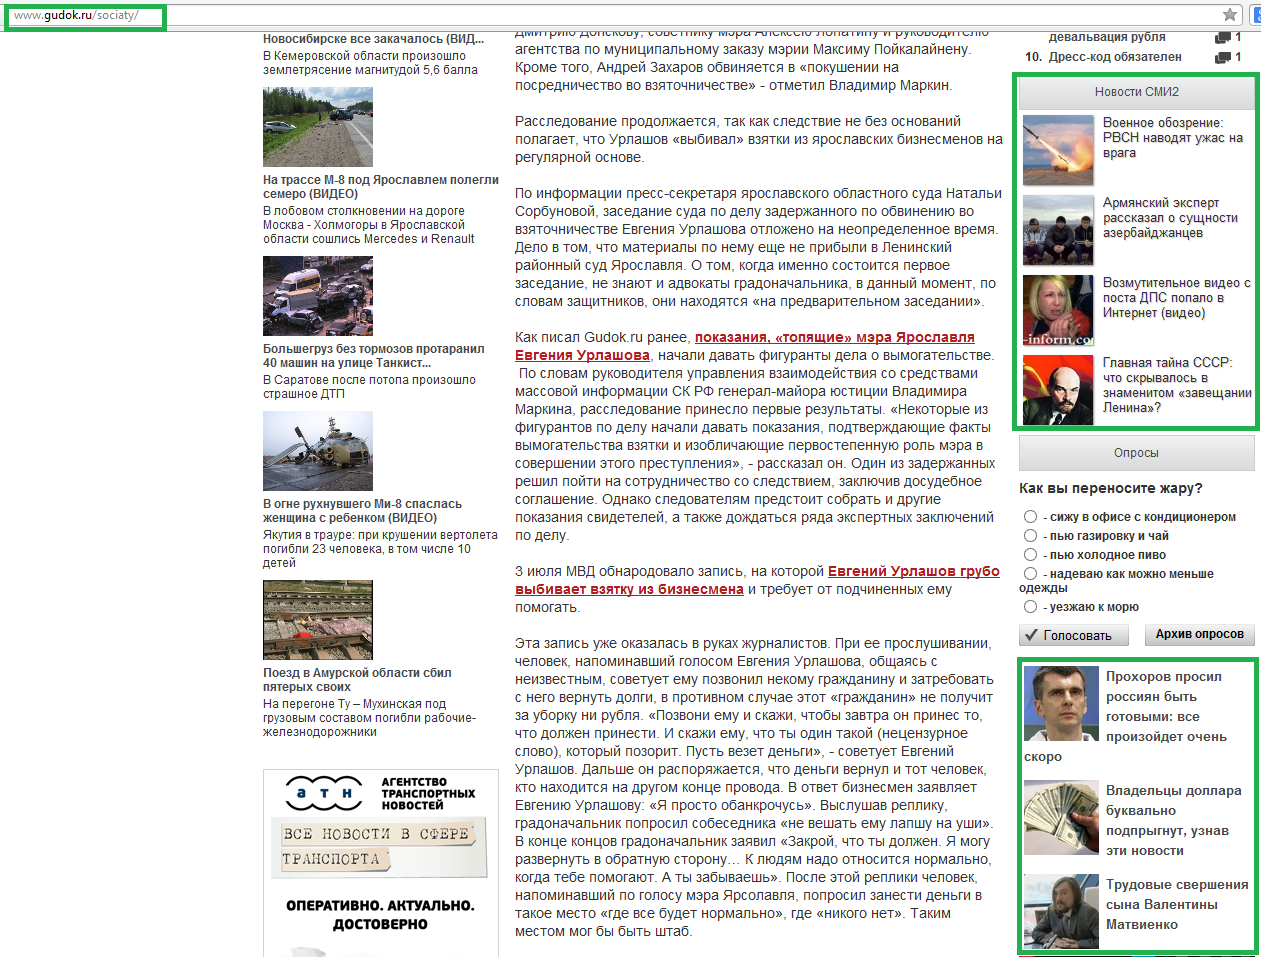Open rocket launch thumbnail for Военное обозрение

point(1058,151)
